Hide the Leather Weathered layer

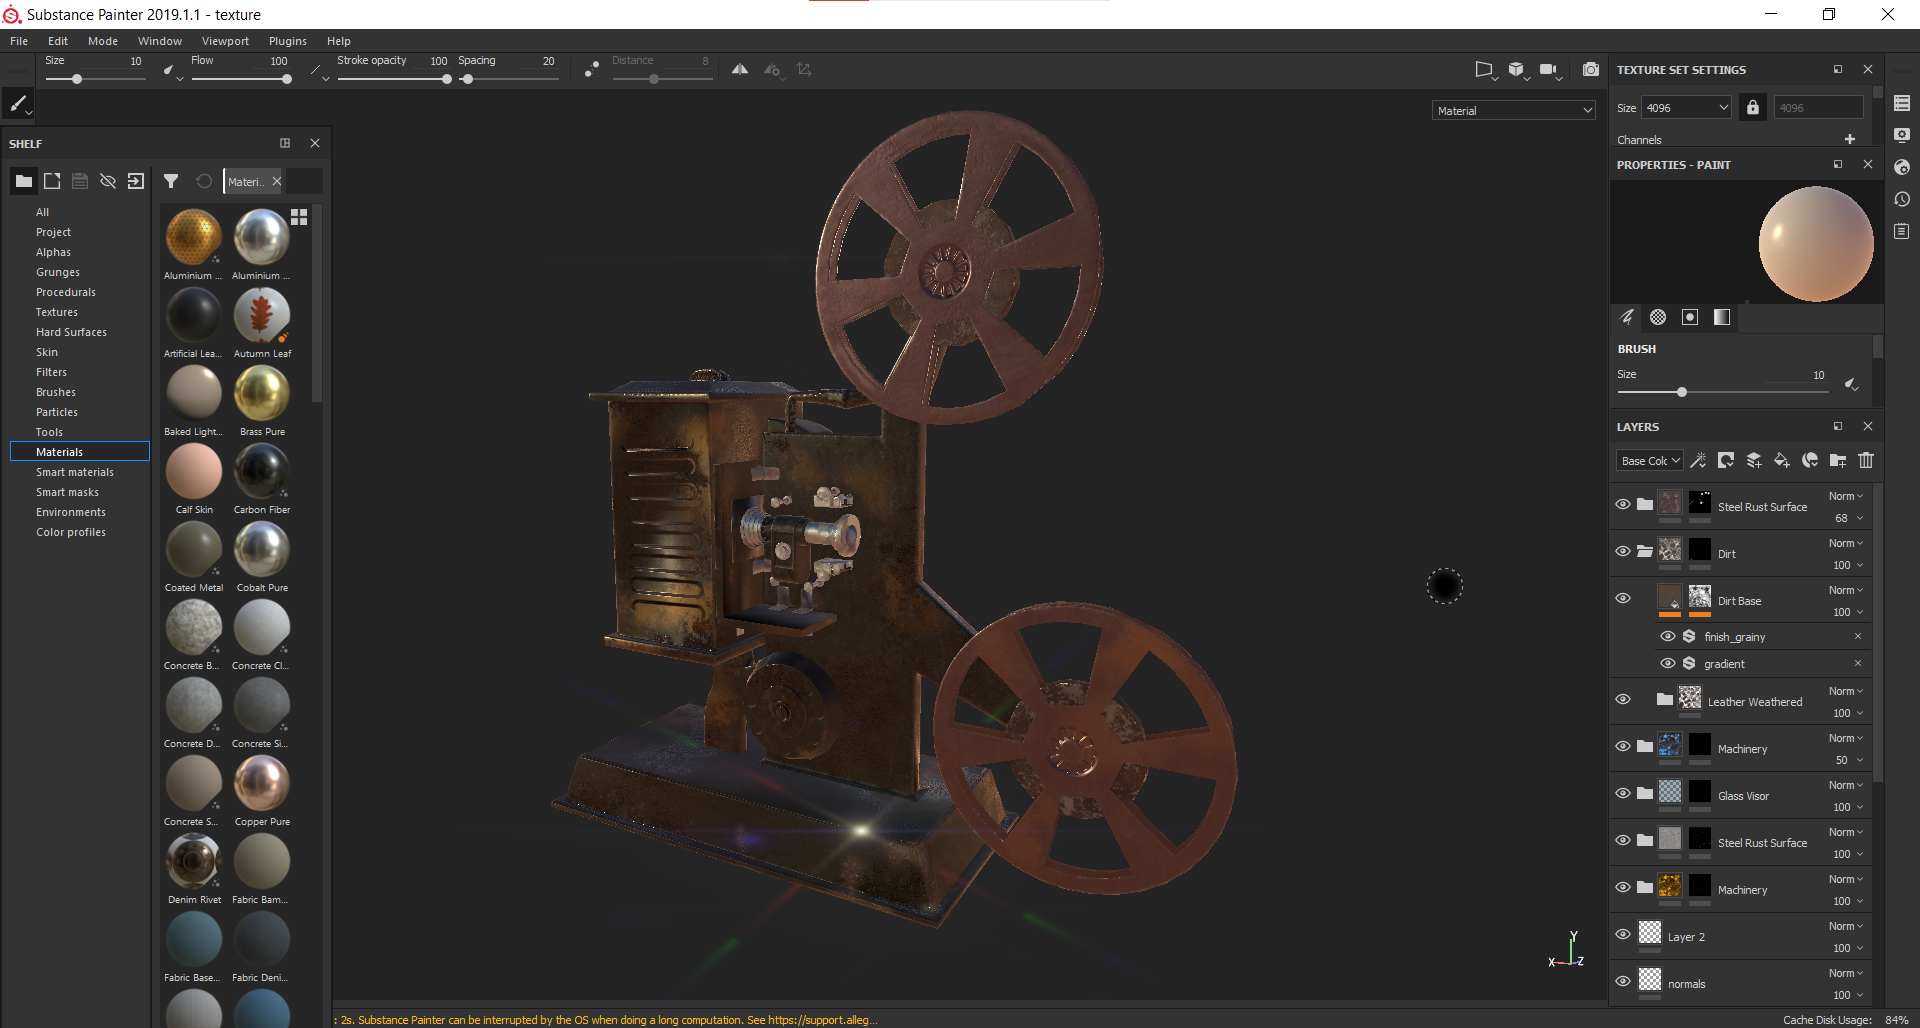[x=1623, y=699]
